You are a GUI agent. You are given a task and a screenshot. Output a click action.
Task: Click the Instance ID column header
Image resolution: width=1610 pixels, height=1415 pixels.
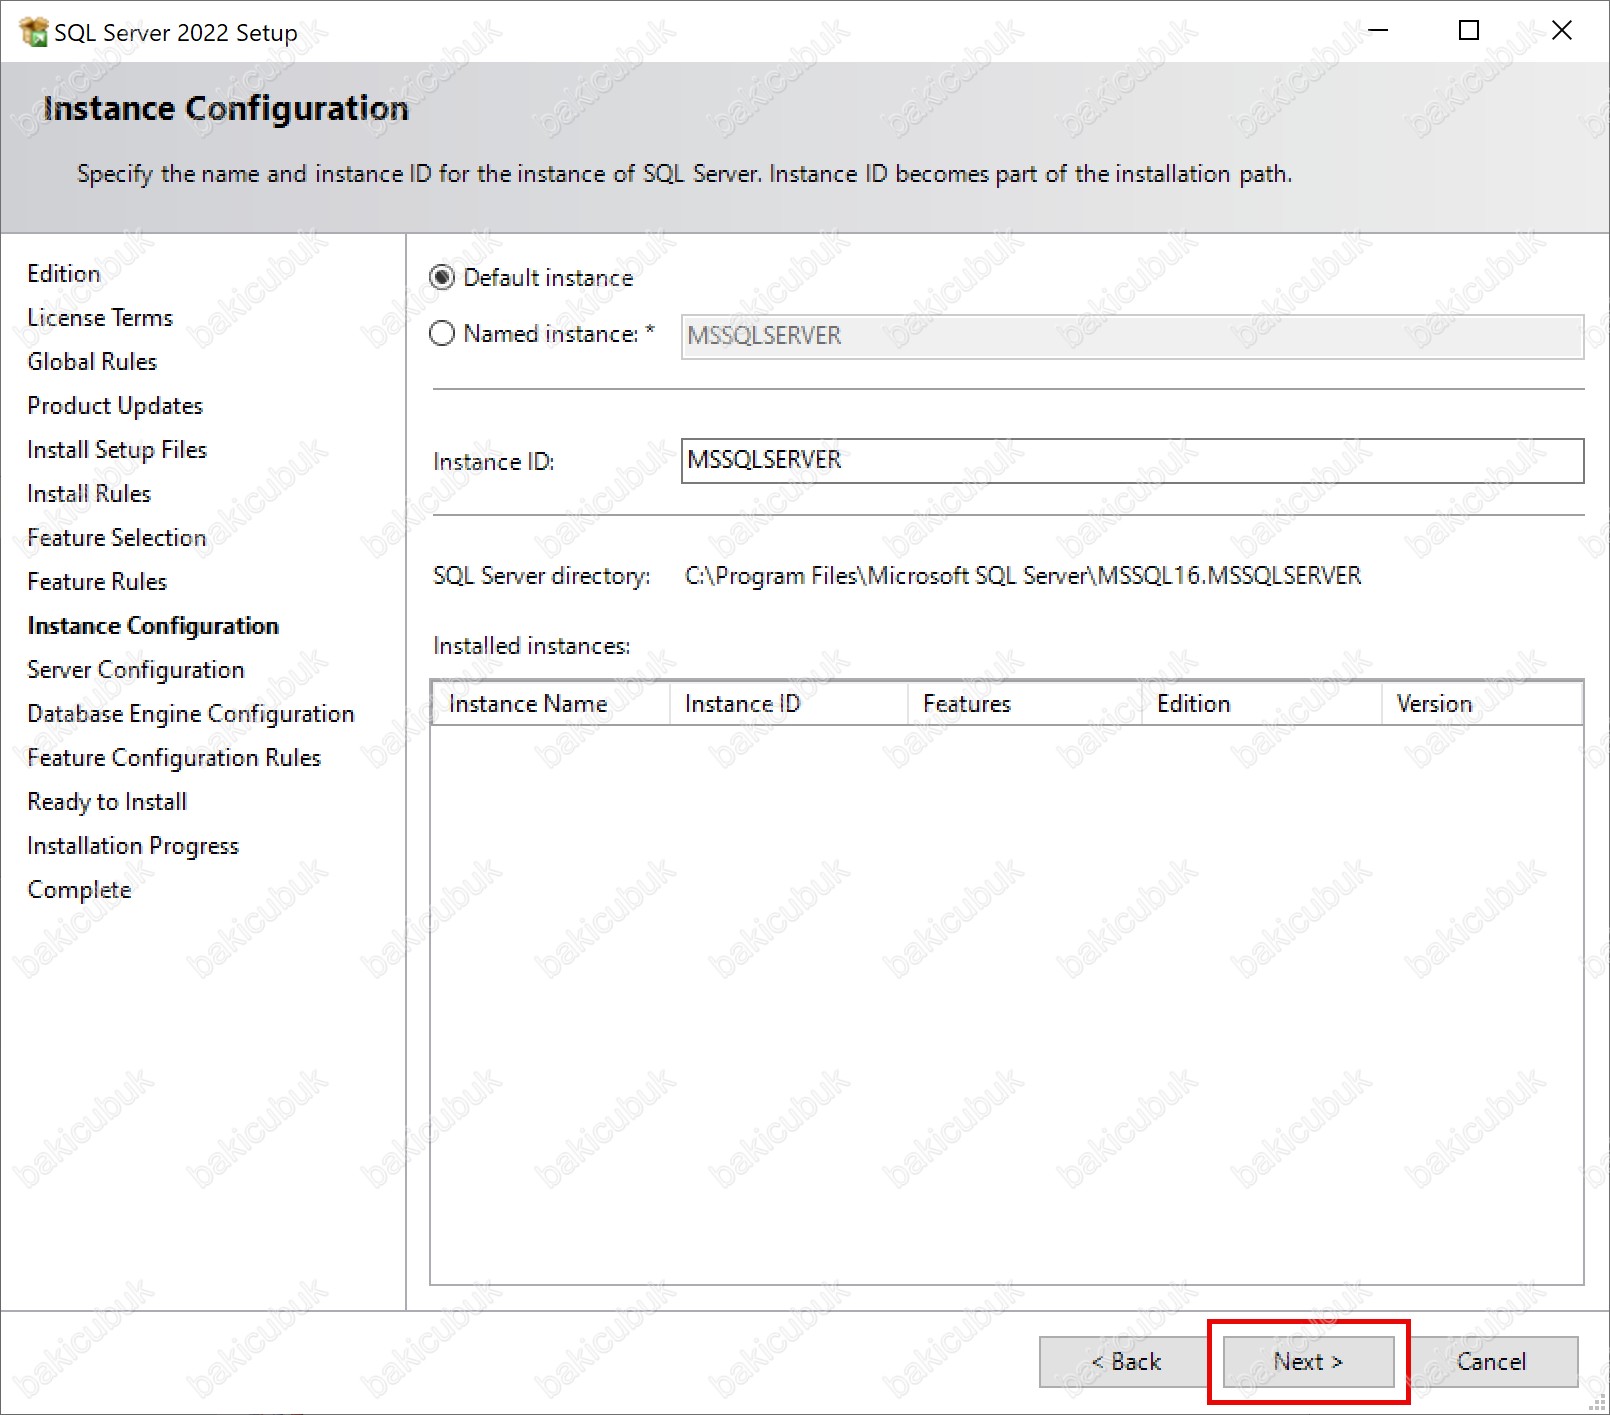click(789, 703)
